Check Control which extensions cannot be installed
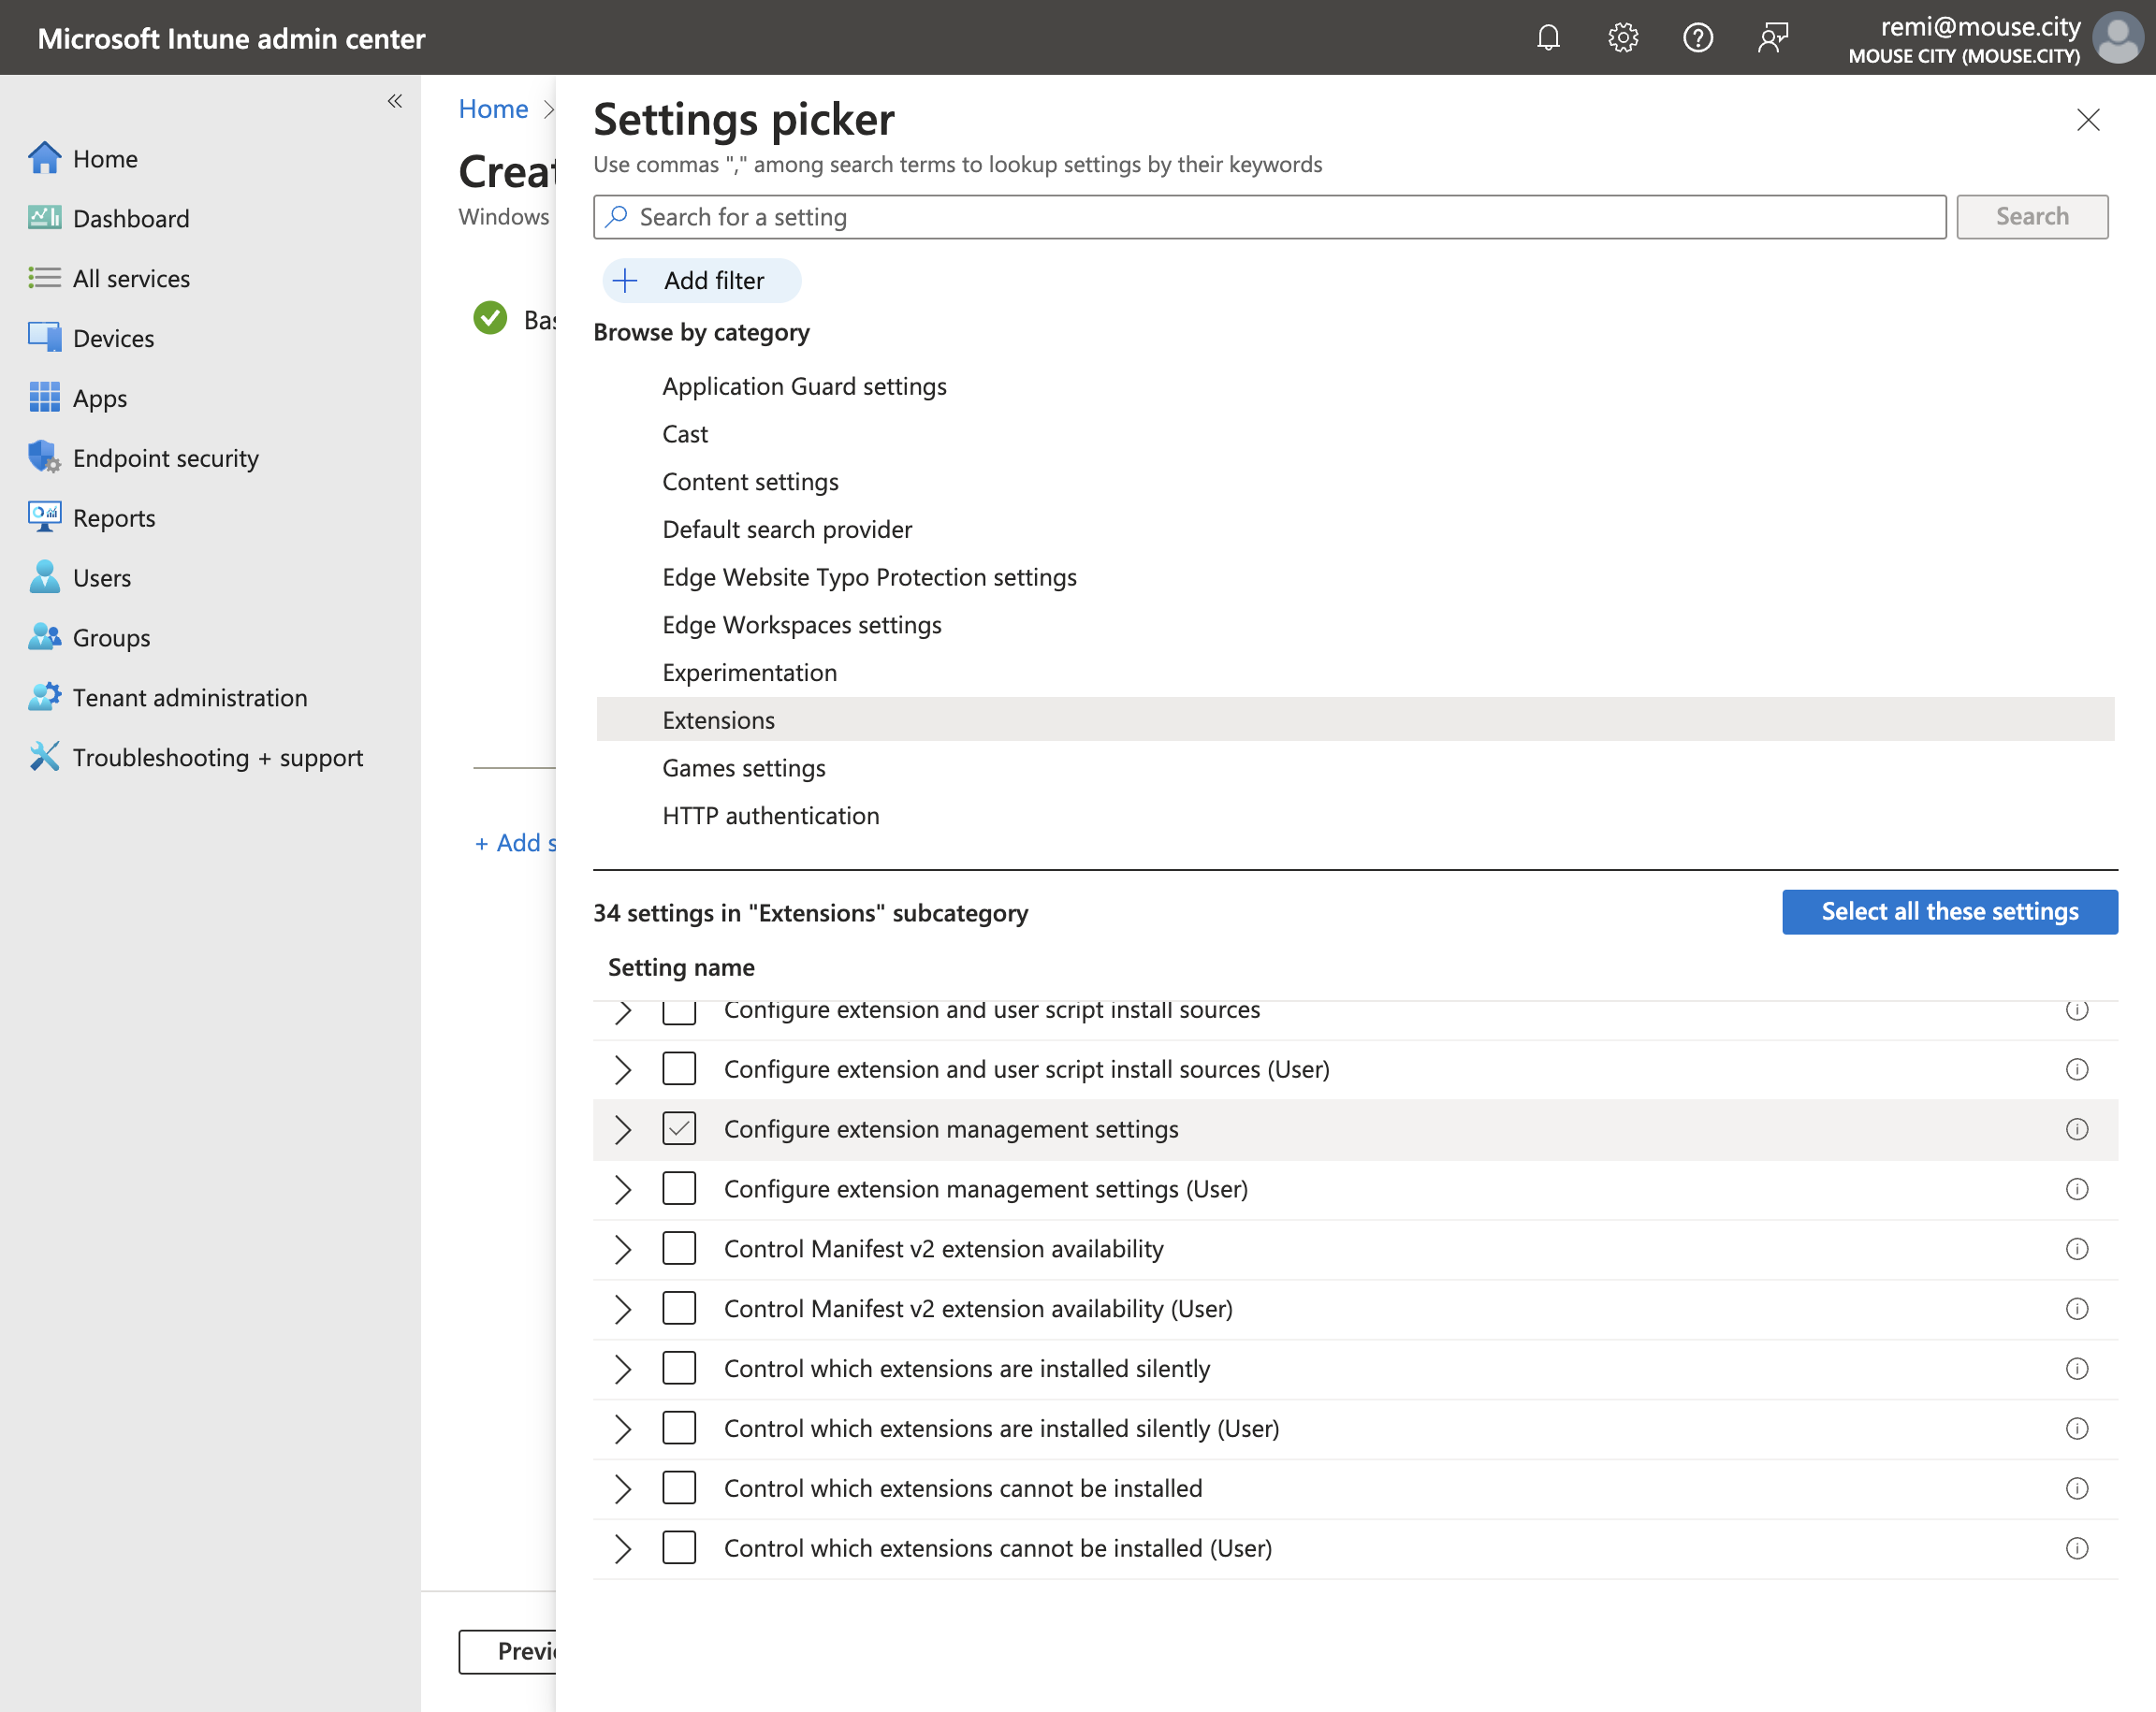The image size is (2156, 1712). coord(679,1488)
